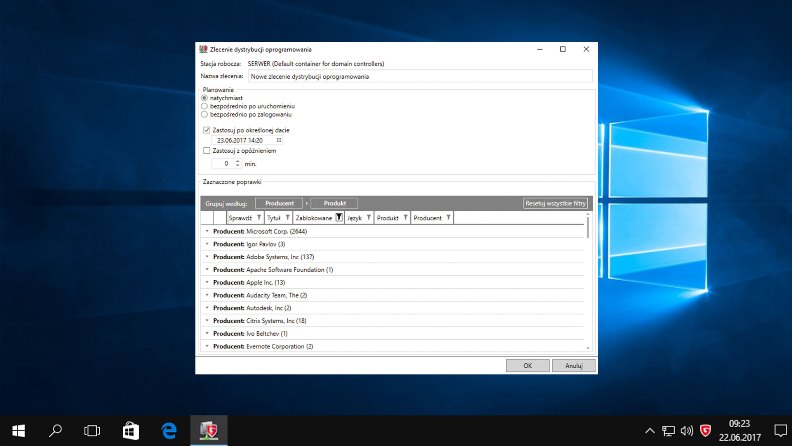Click the patch list scrollbar thumb
This screenshot has height=446, width=792.
pyautogui.click(x=588, y=227)
